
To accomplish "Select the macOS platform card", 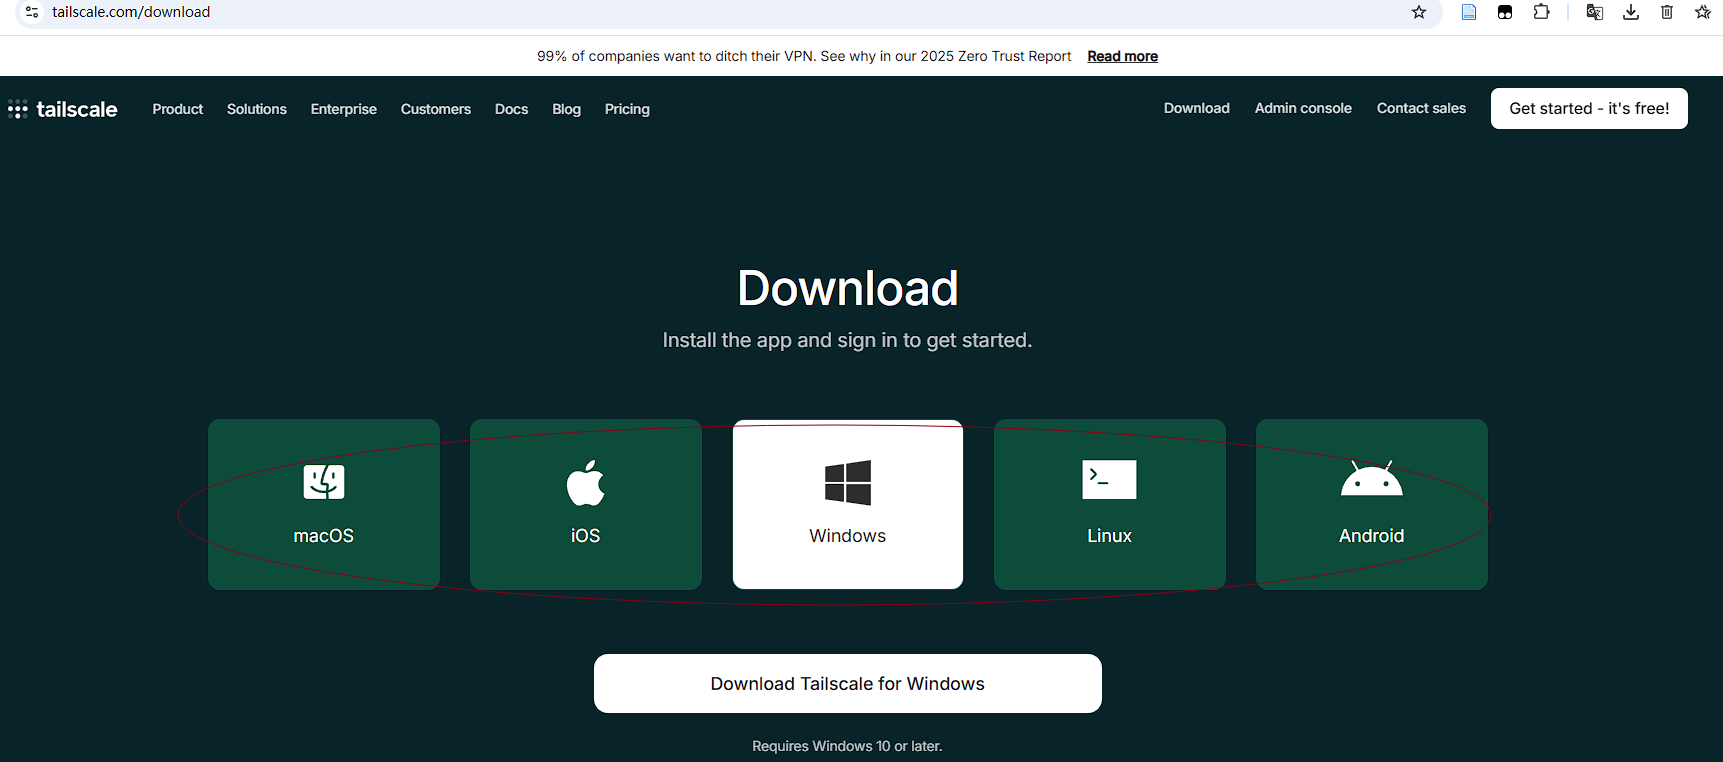I will (x=324, y=504).
